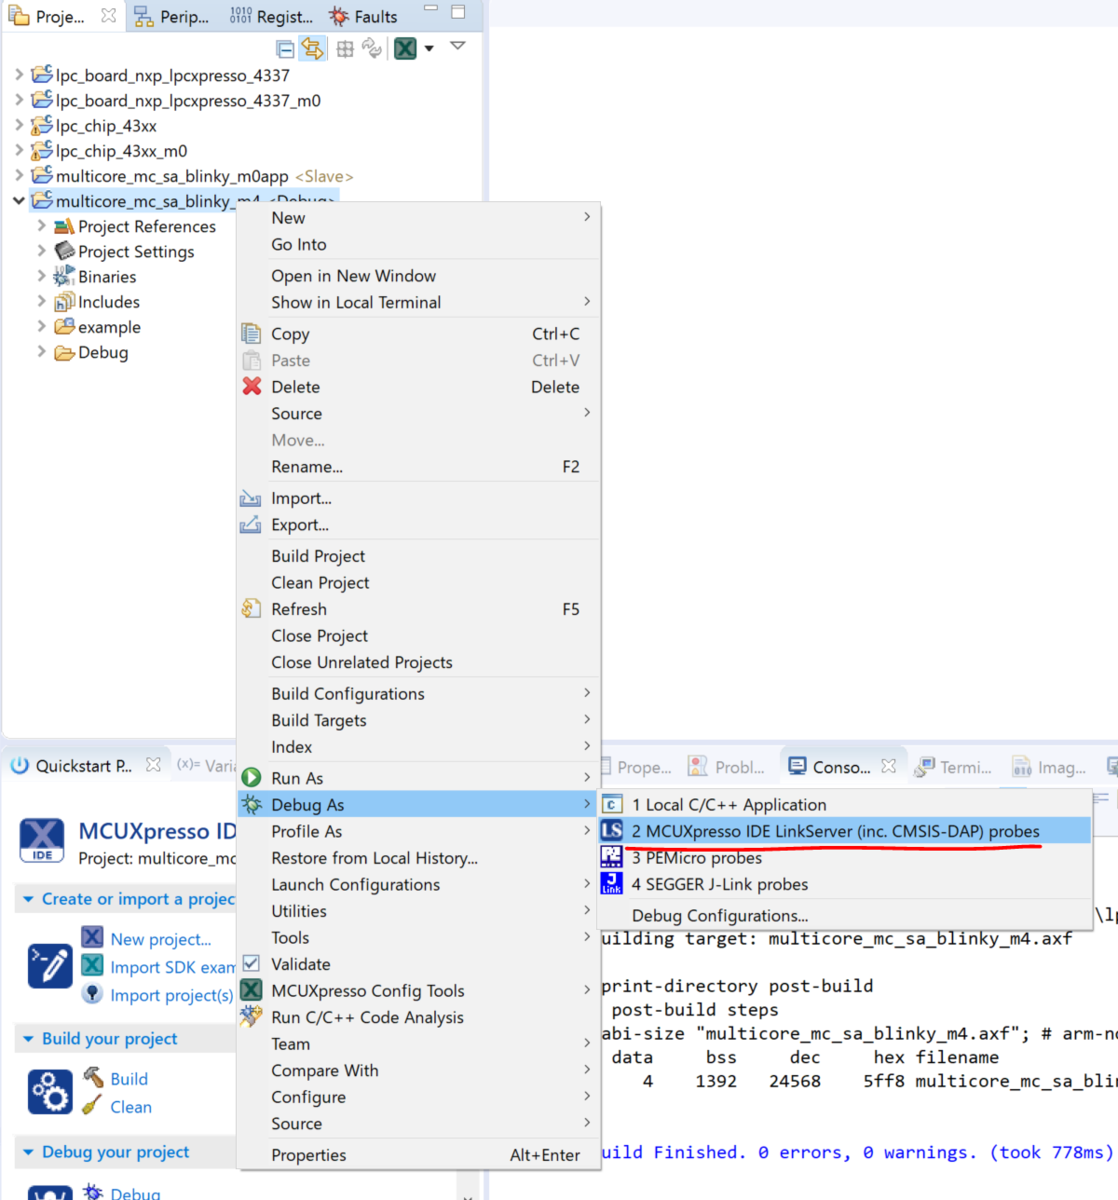Click Import project(s) link
The height and width of the screenshot is (1200, 1118).
[171, 995]
